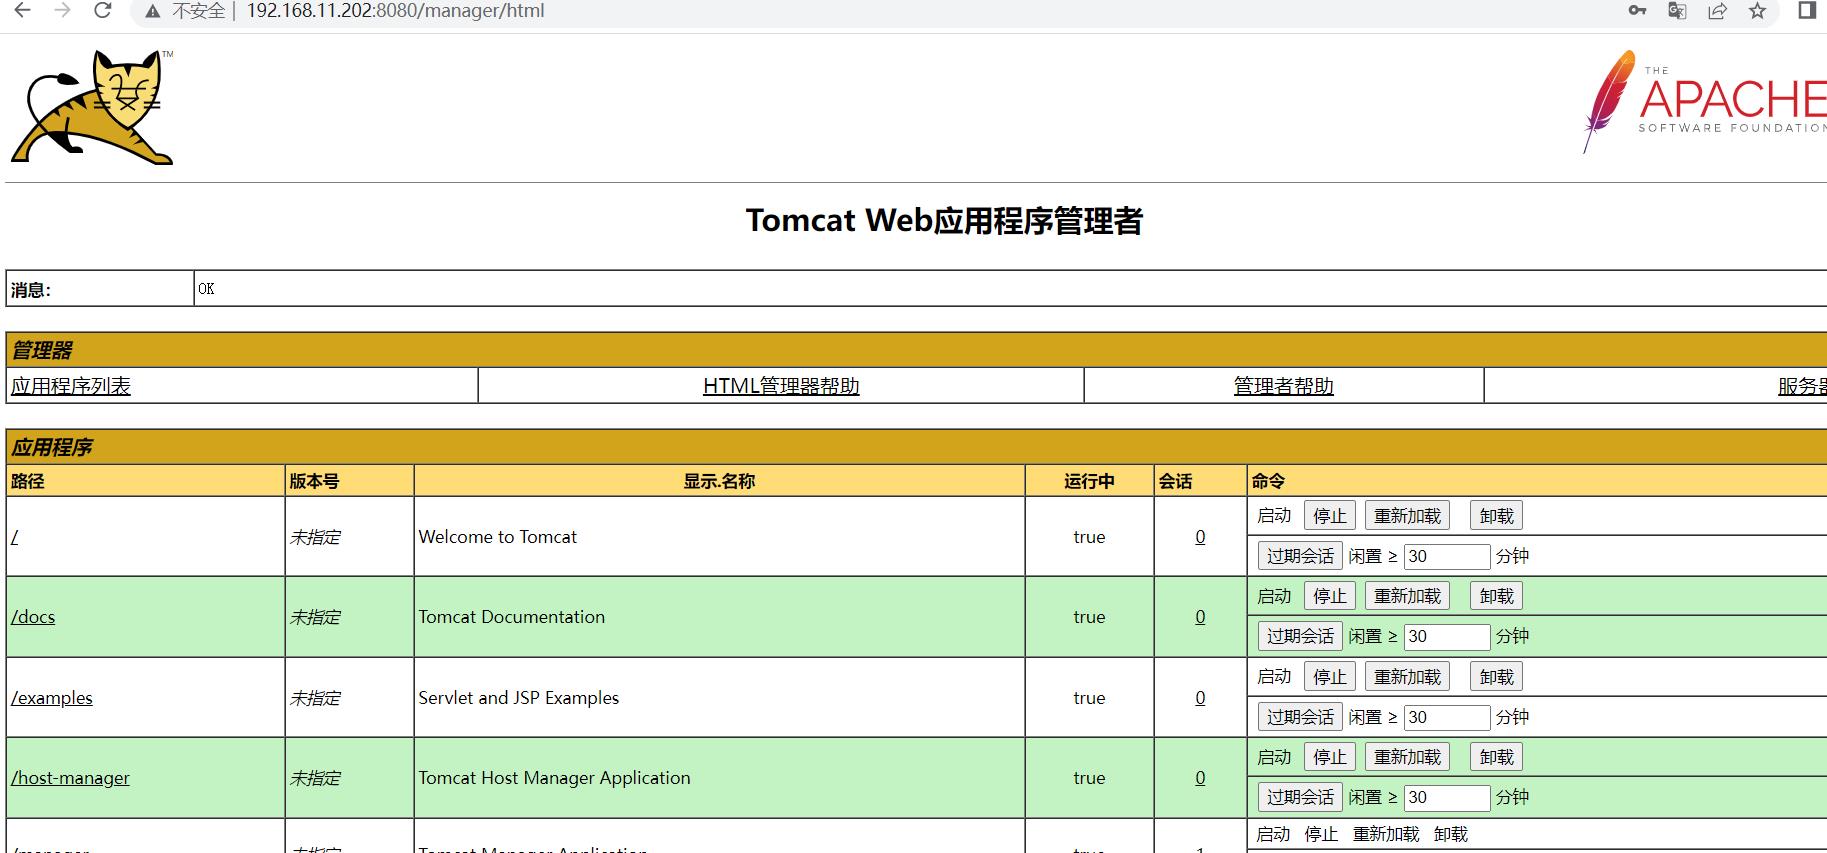Click the browser back arrow

click(22, 11)
